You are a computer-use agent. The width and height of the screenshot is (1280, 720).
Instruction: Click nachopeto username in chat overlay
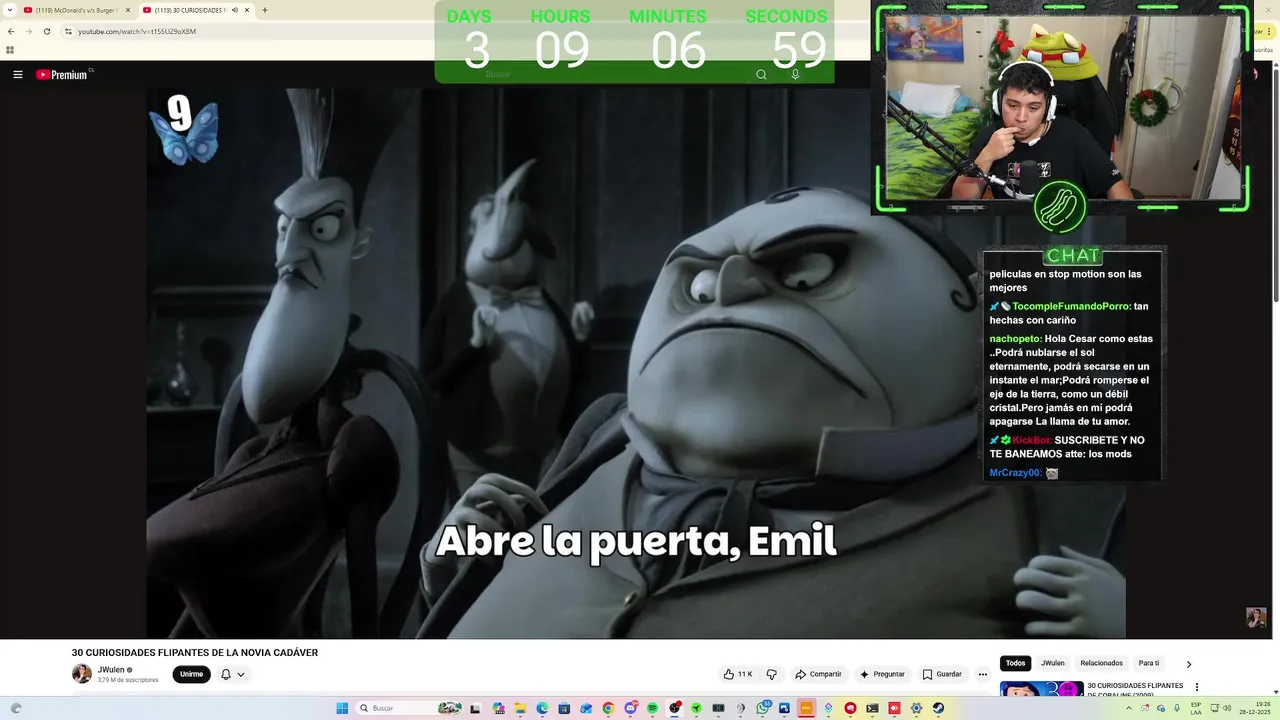coord(1015,339)
